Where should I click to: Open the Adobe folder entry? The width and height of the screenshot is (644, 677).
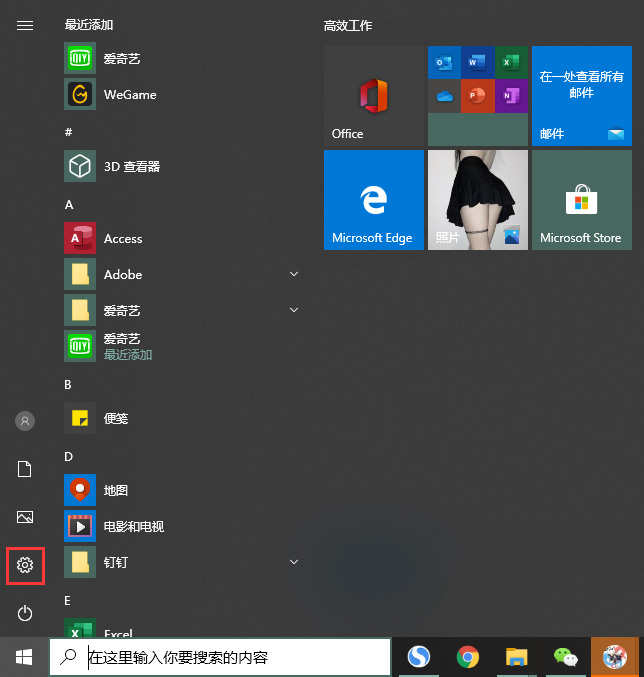(x=181, y=274)
